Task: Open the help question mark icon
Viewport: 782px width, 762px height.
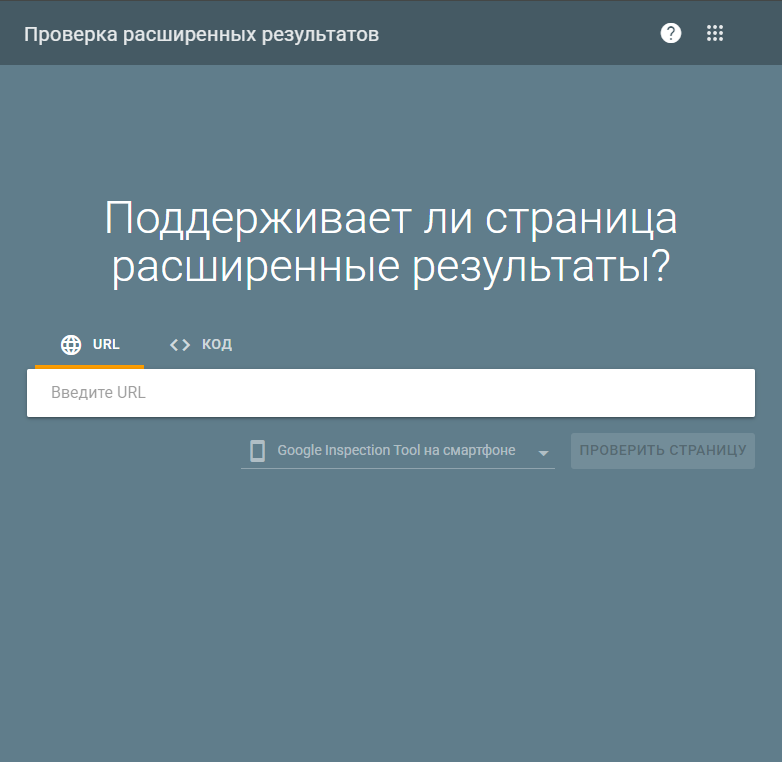Action: pos(671,33)
